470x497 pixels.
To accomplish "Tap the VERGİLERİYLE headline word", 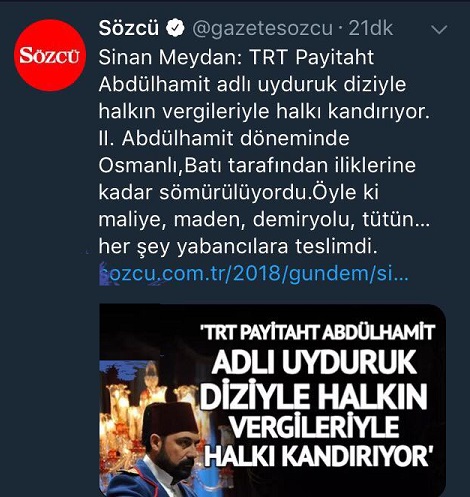I will pyautogui.click(x=315, y=427).
